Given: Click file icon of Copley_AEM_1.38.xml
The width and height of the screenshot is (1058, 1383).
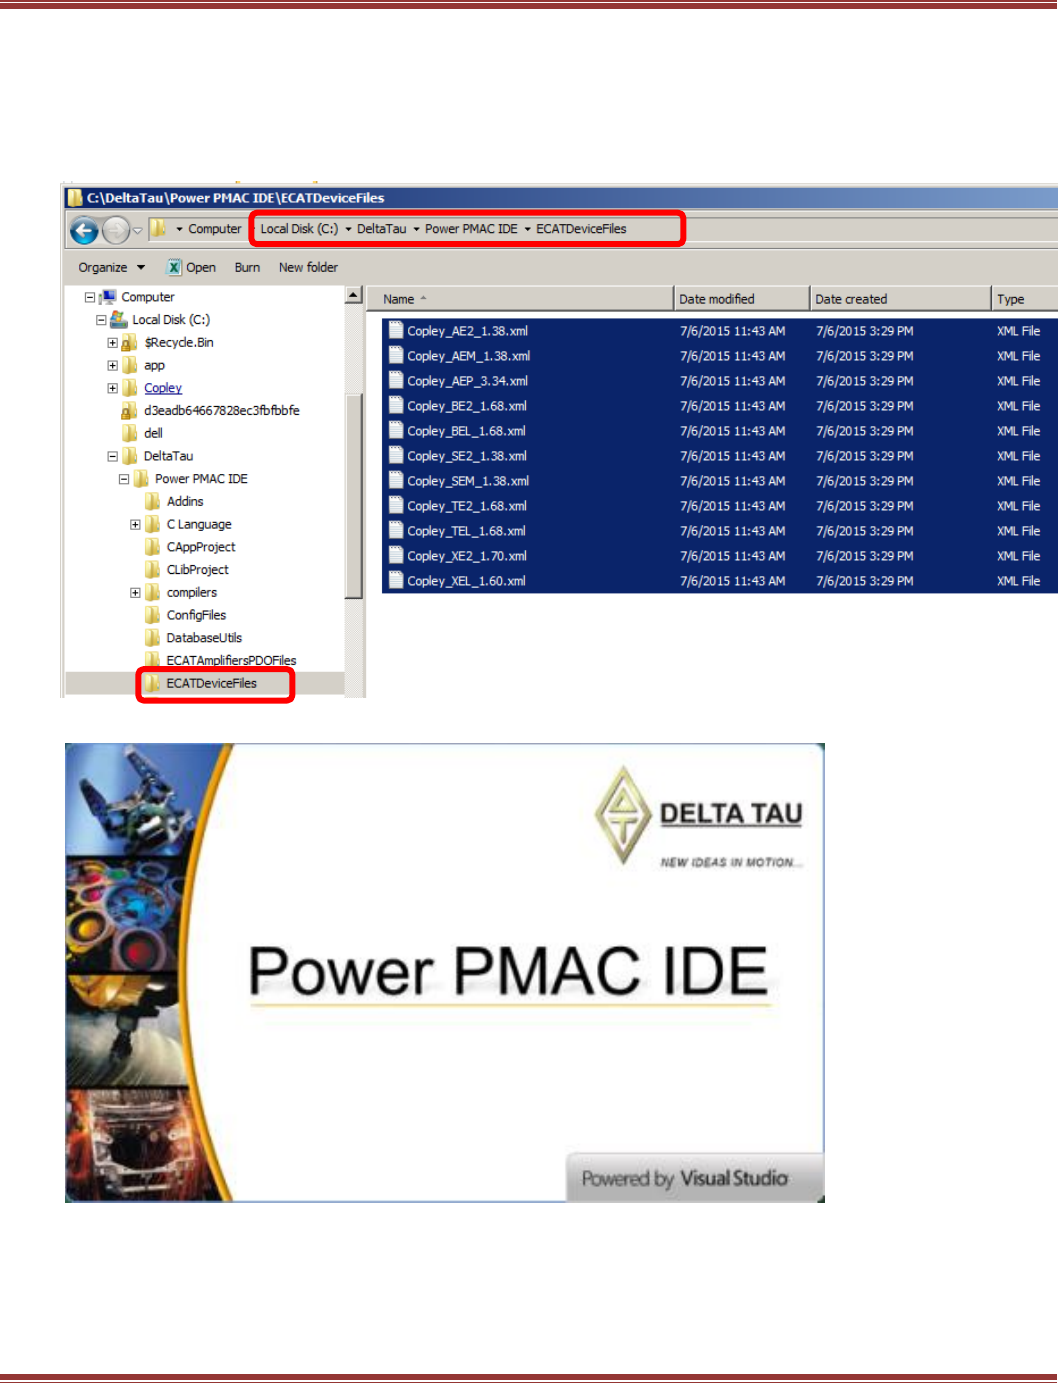Looking at the screenshot, I should pos(396,355).
